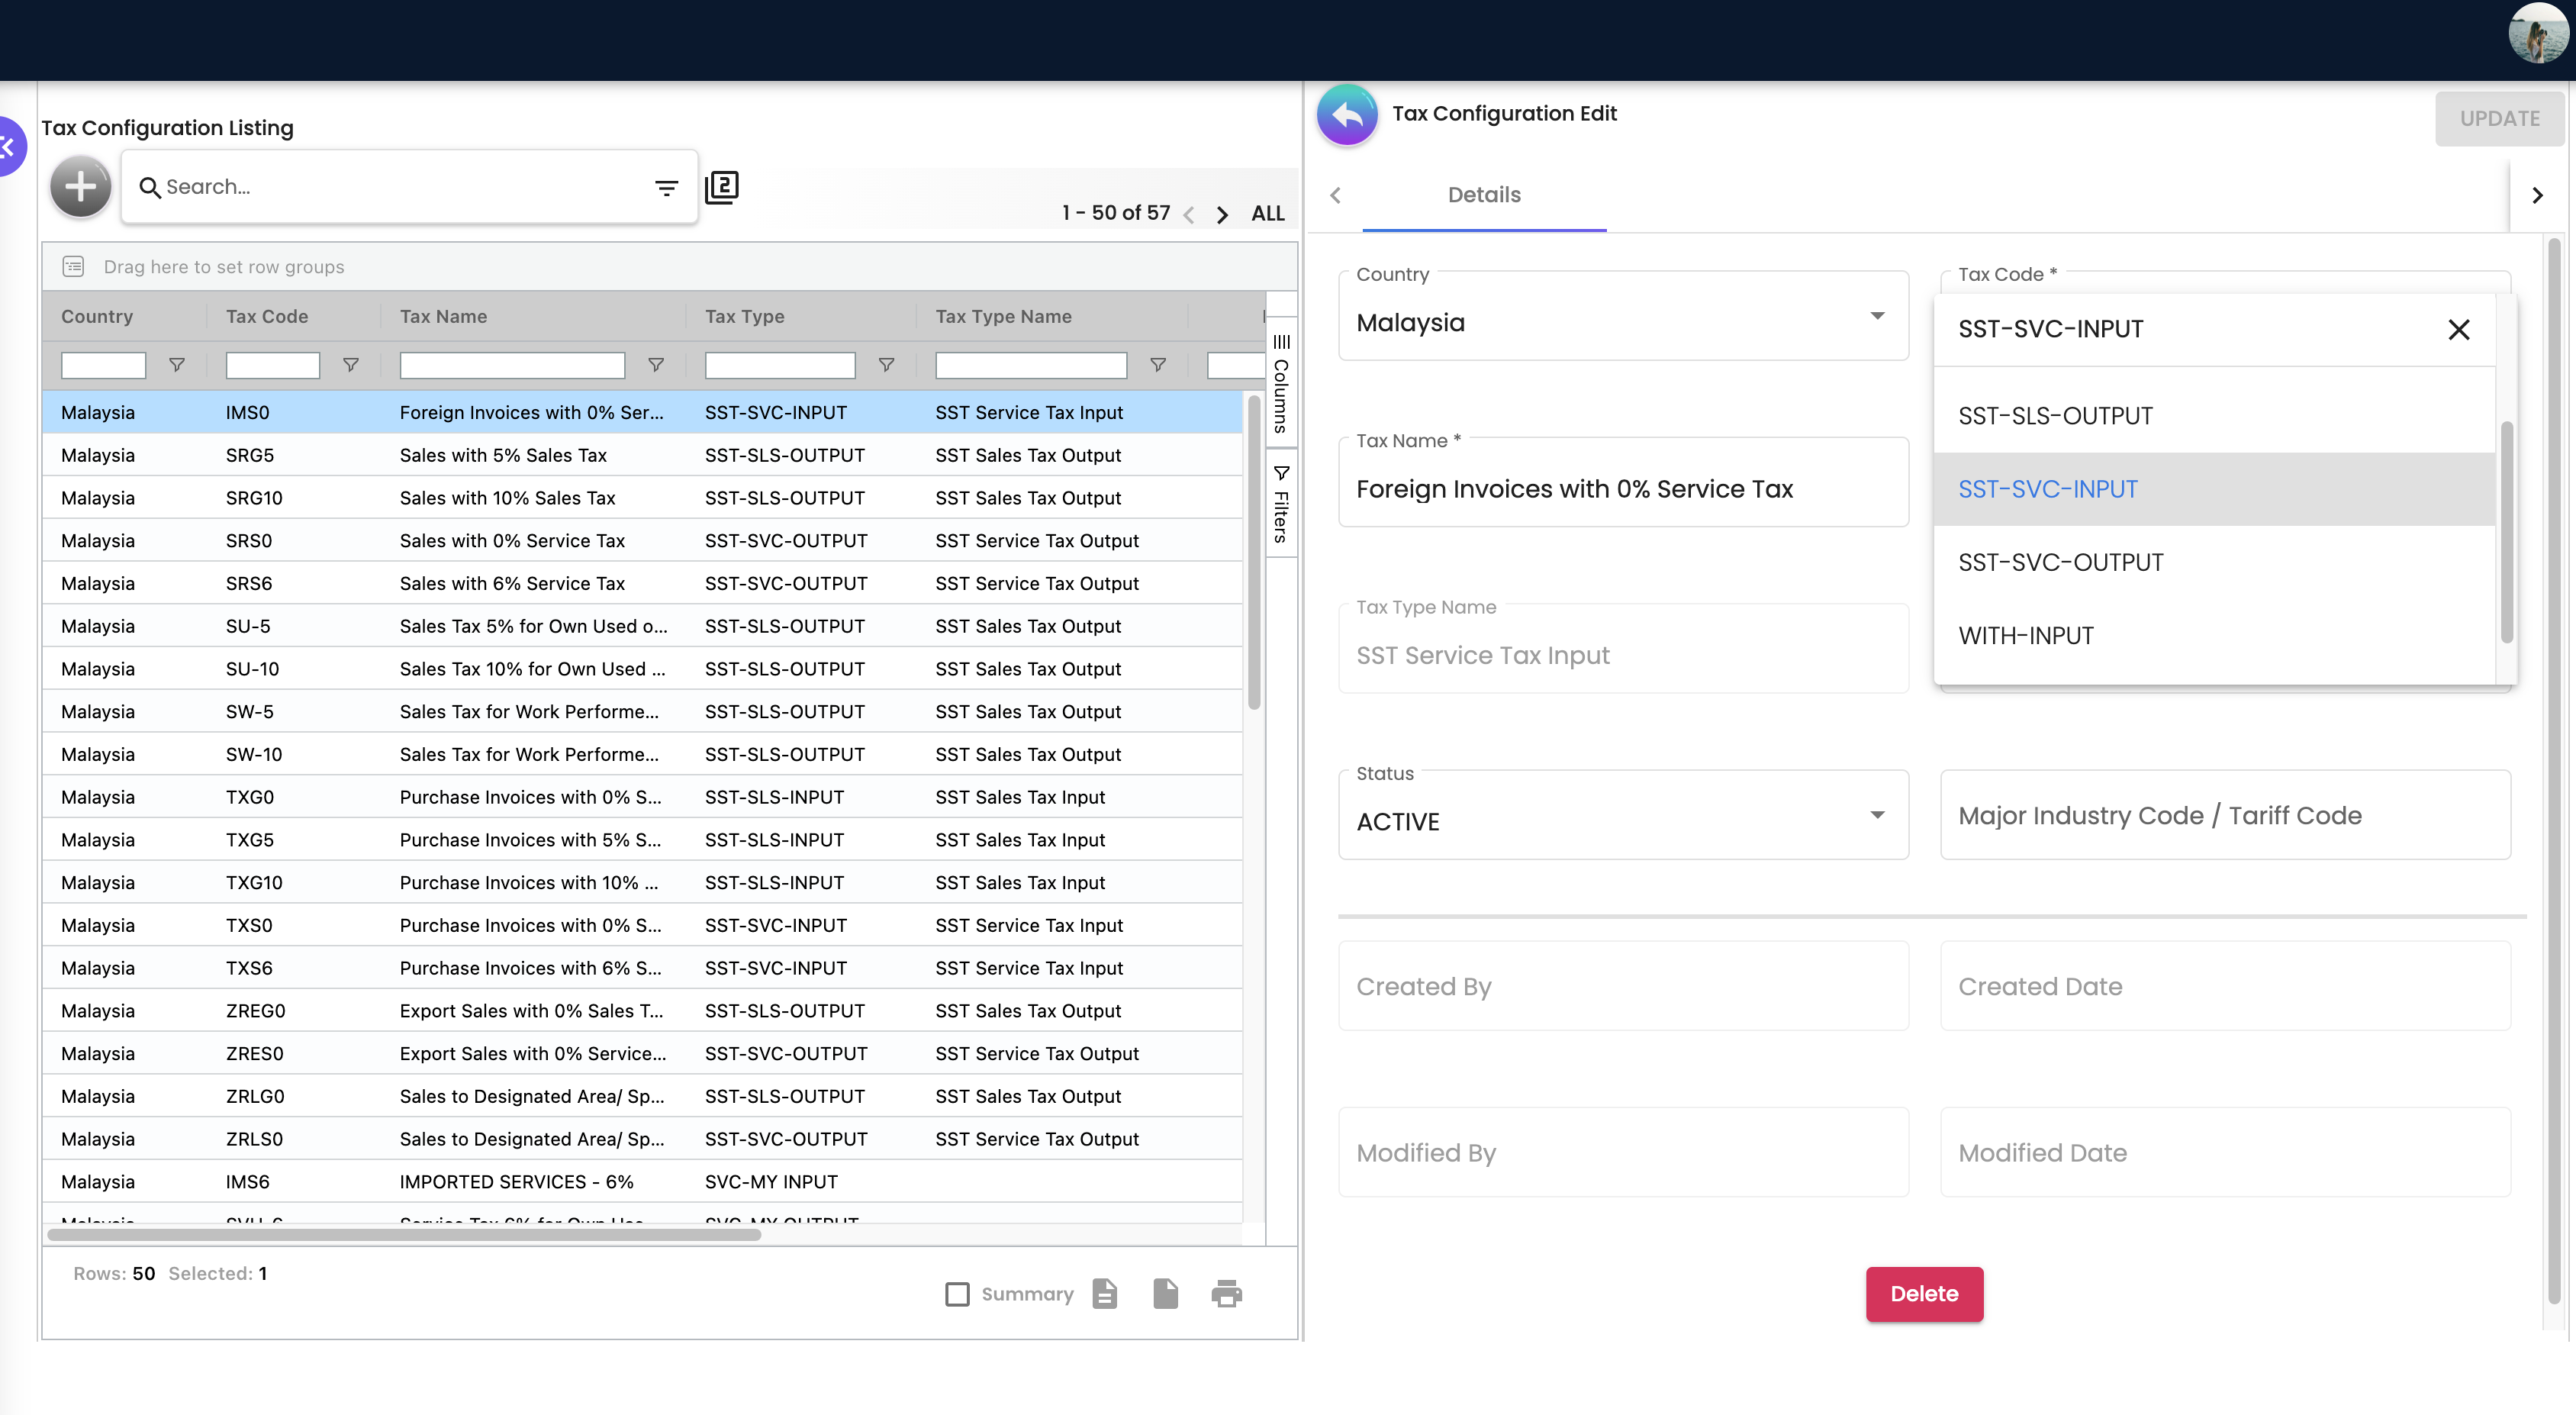This screenshot has height=1415, width=2576.
Task: Click the red Delete button
Action: point(1924,1294)
